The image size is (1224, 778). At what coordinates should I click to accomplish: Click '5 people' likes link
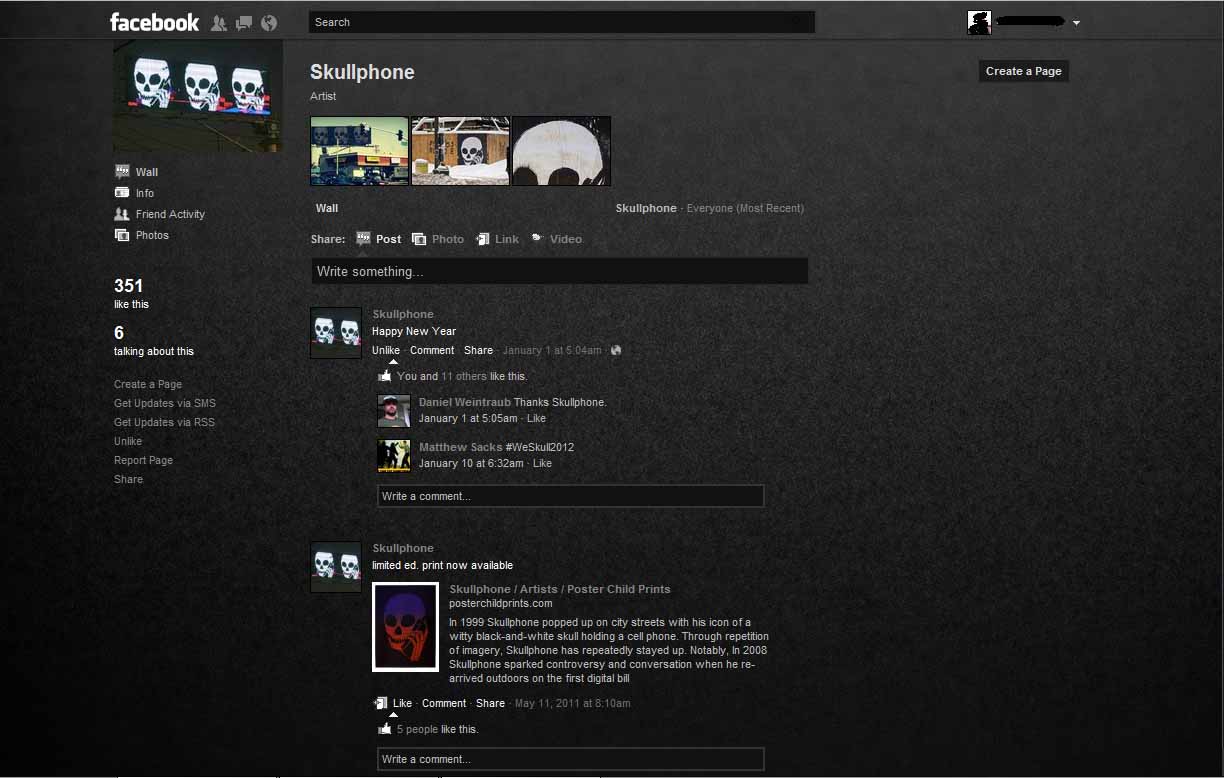[x=417, y=729]
